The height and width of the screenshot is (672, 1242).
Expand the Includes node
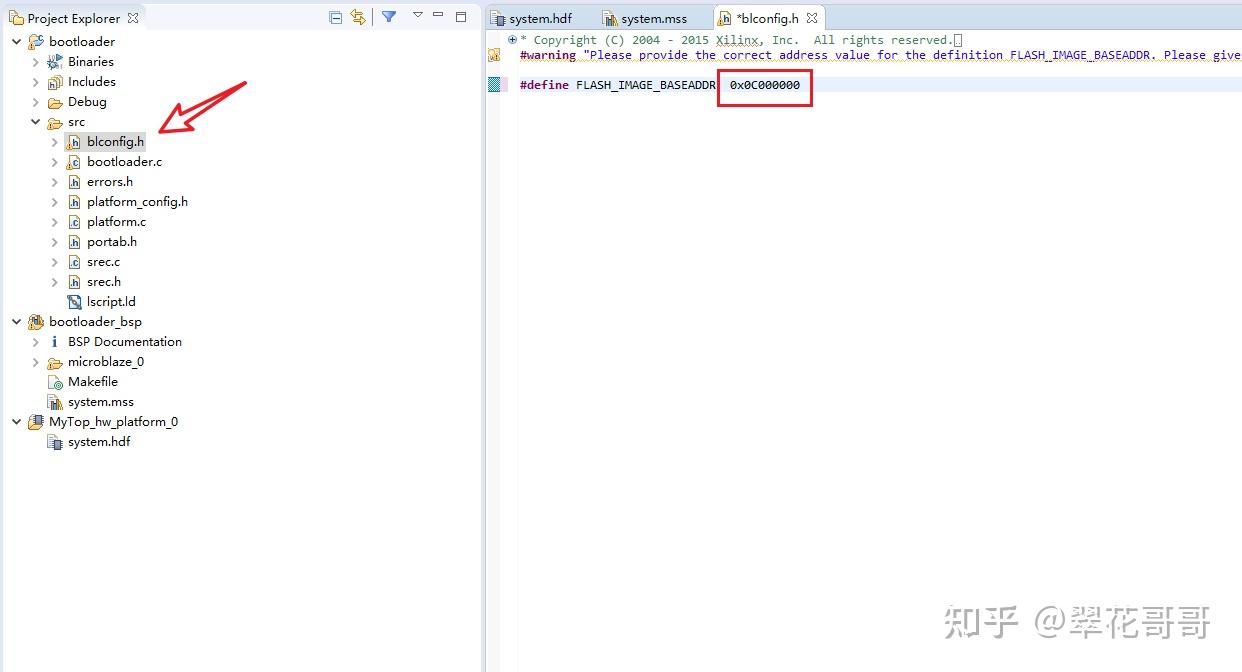coord(36,82)
